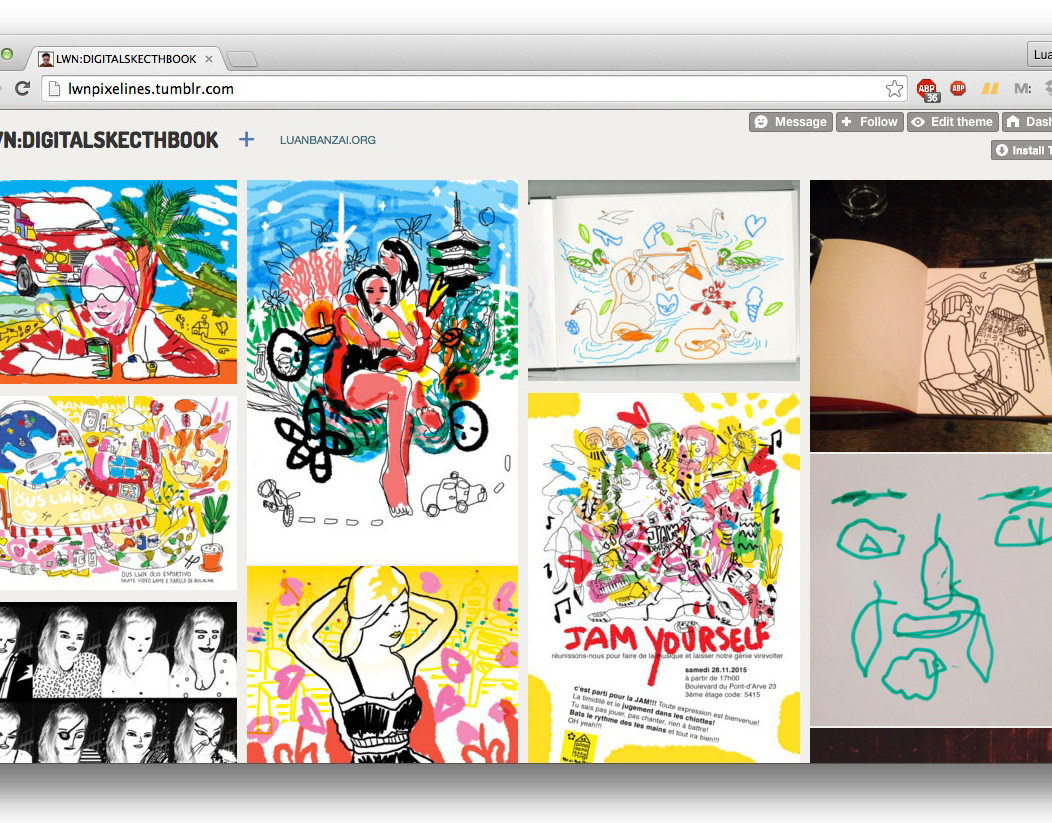
Task: Open the red car and palm tree drawing
Action: (118, 282)
